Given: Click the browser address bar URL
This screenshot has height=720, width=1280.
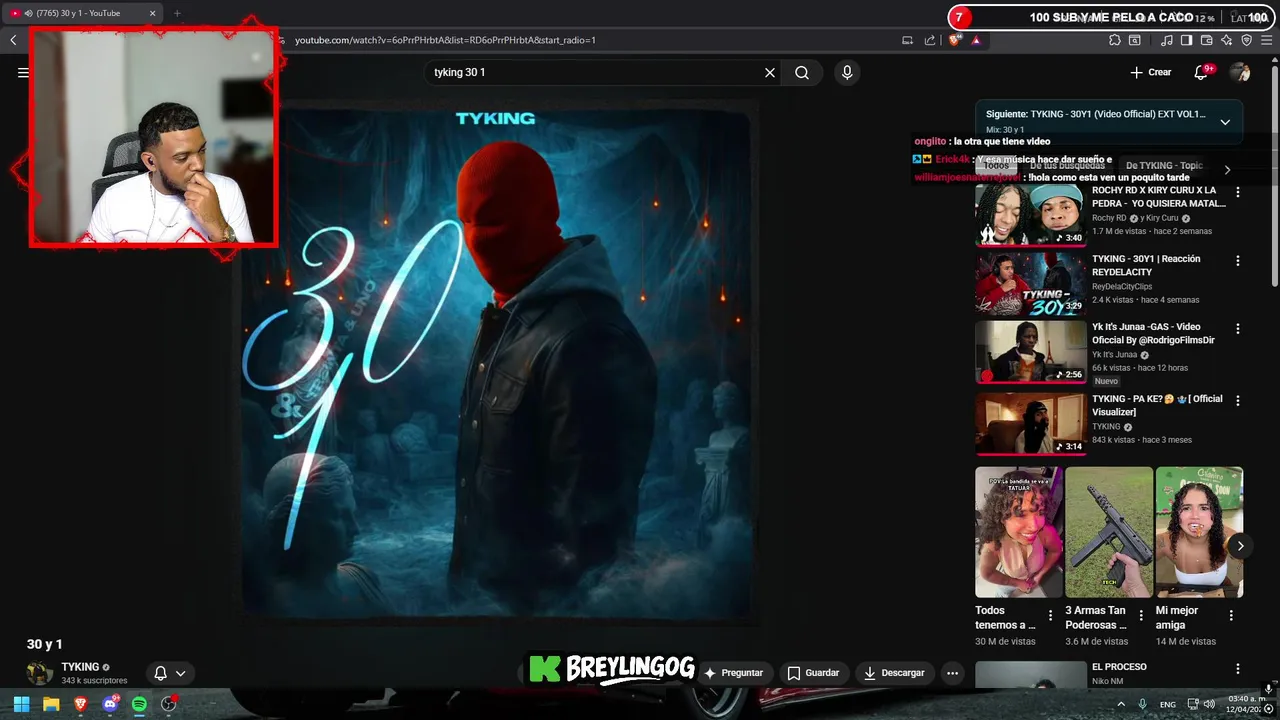Looking at the screenshot, I should click(x=445, y=40).
